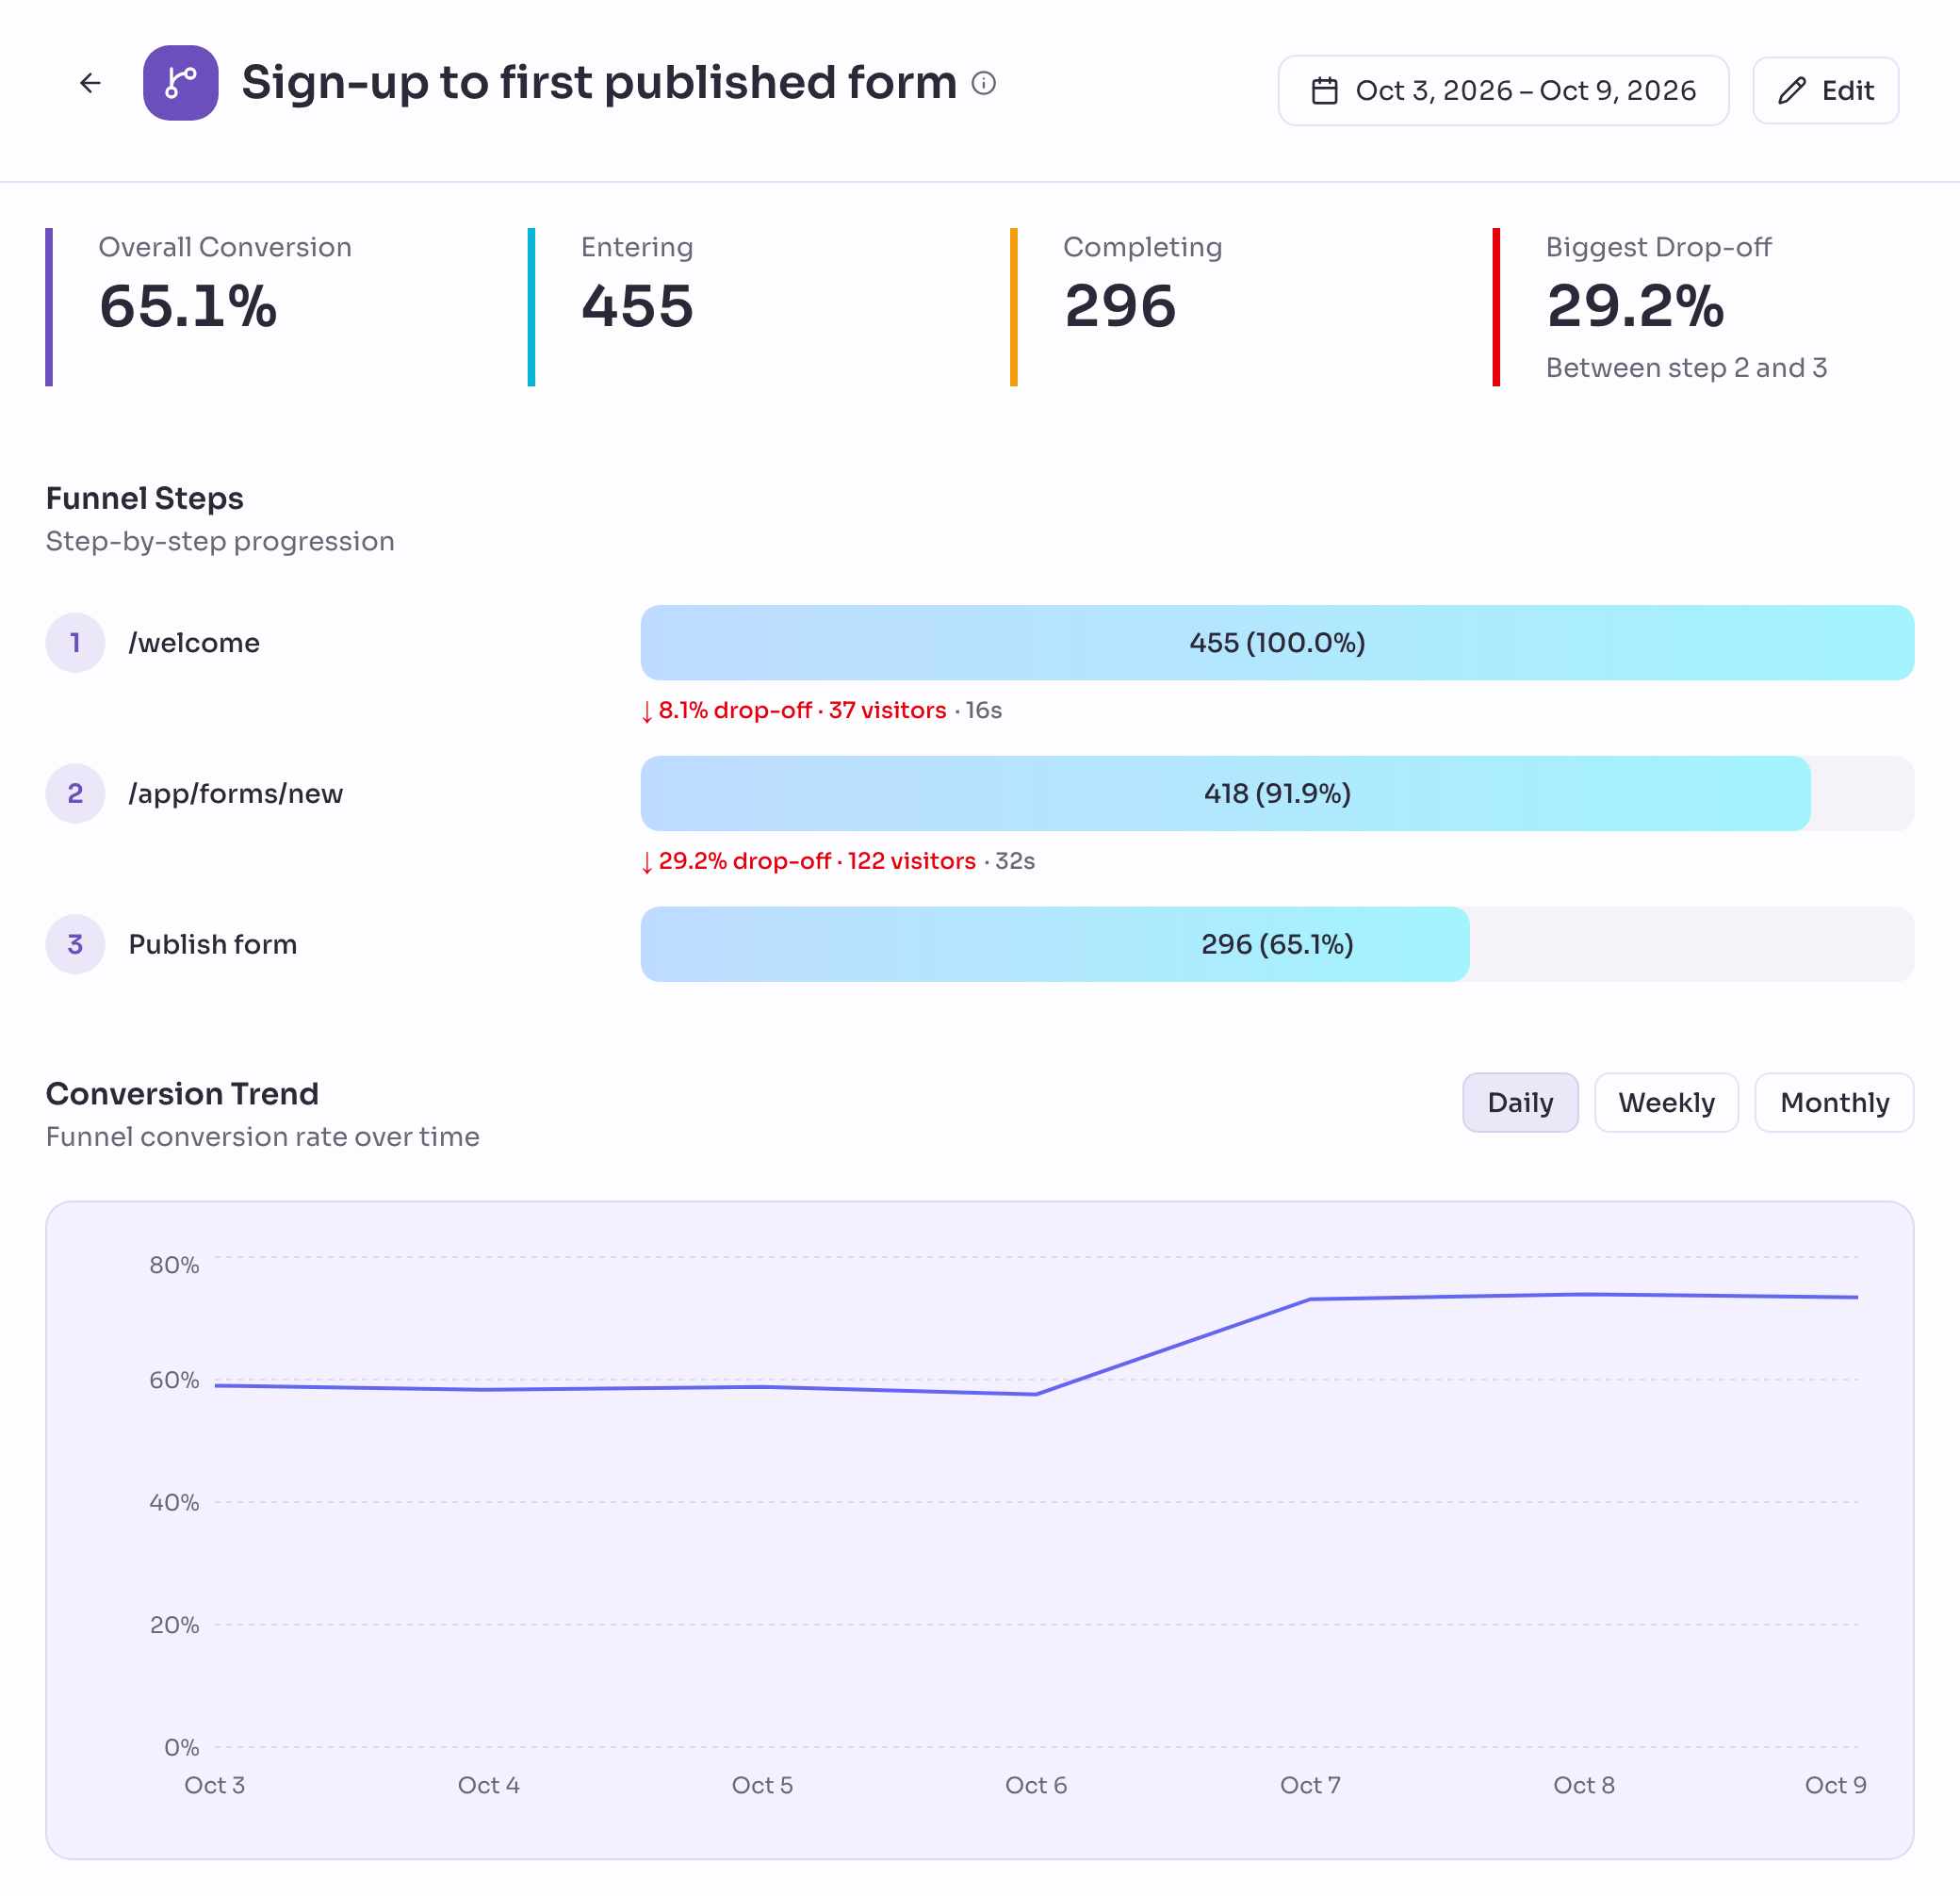1960x1896 pixels.
Task: Click 'Between step 2 and 3' text
Action: point(1686,367)
